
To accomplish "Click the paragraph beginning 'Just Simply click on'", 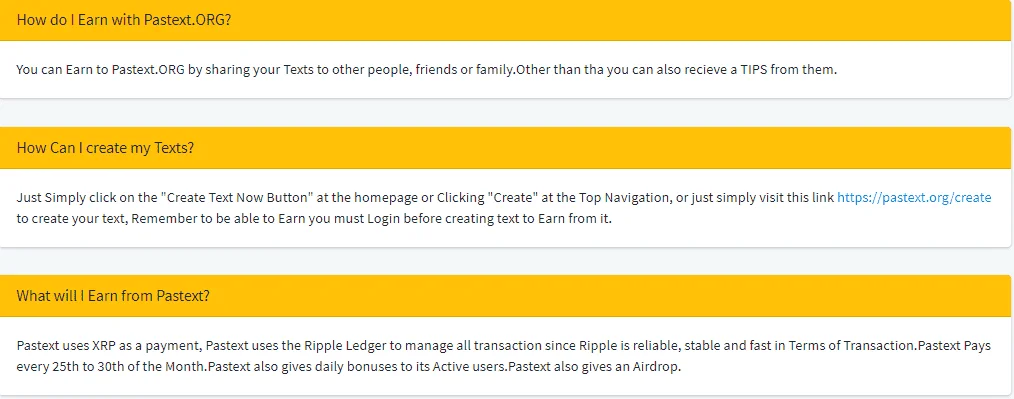I will click(504, 208).
